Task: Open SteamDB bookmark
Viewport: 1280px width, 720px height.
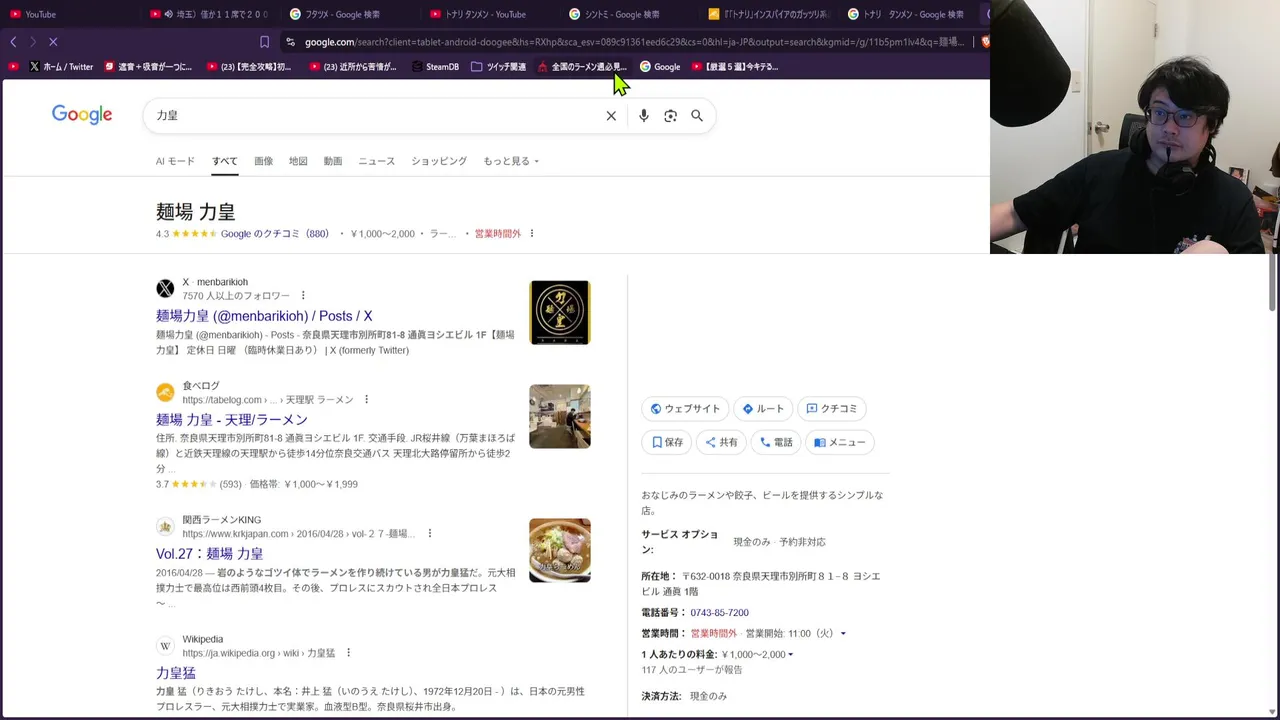Action: pyautogui.click(x=435, y=67)
